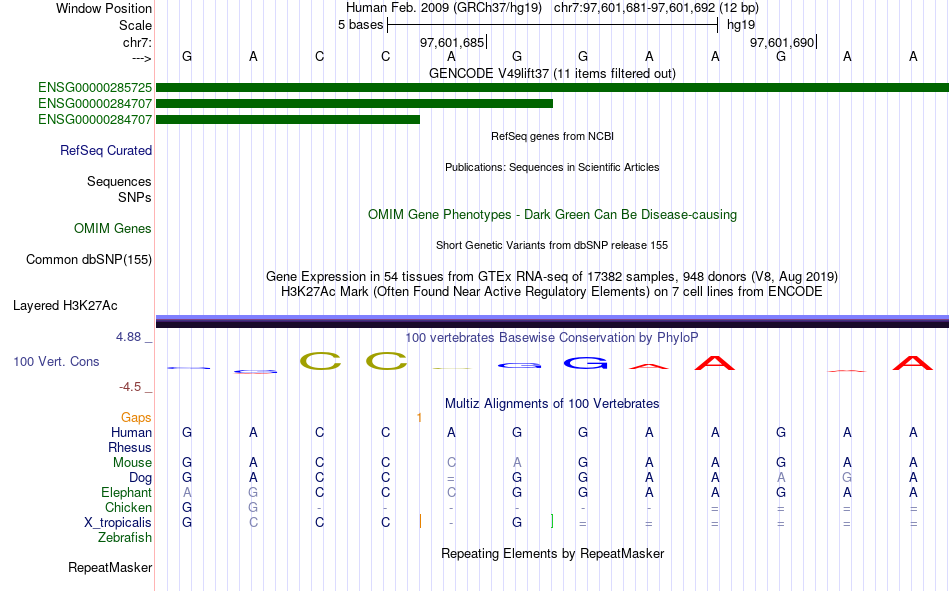
Task: Click 'Publications: Sequences in Scientific Articles' title
Action: (552, 167)
